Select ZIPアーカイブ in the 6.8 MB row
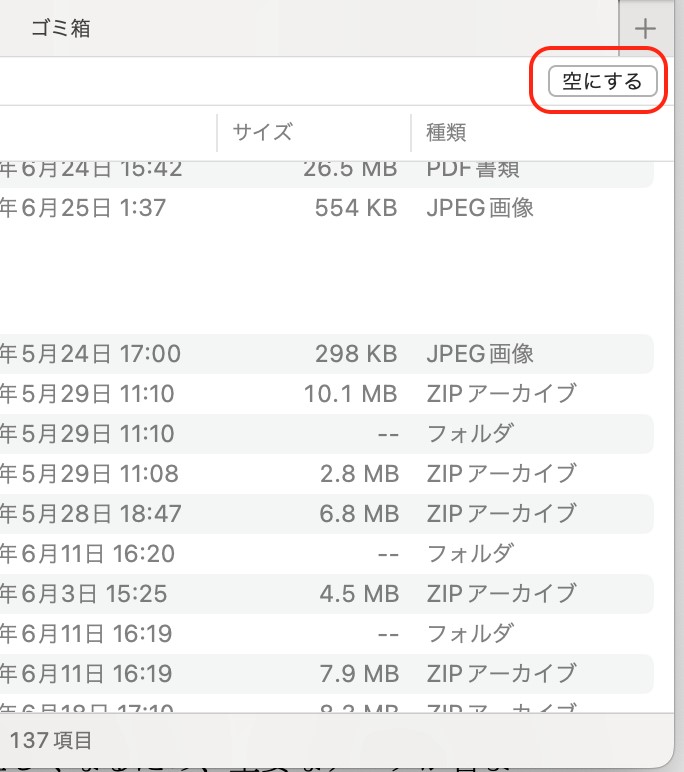 pyautogui.click(x=501, y=514)
